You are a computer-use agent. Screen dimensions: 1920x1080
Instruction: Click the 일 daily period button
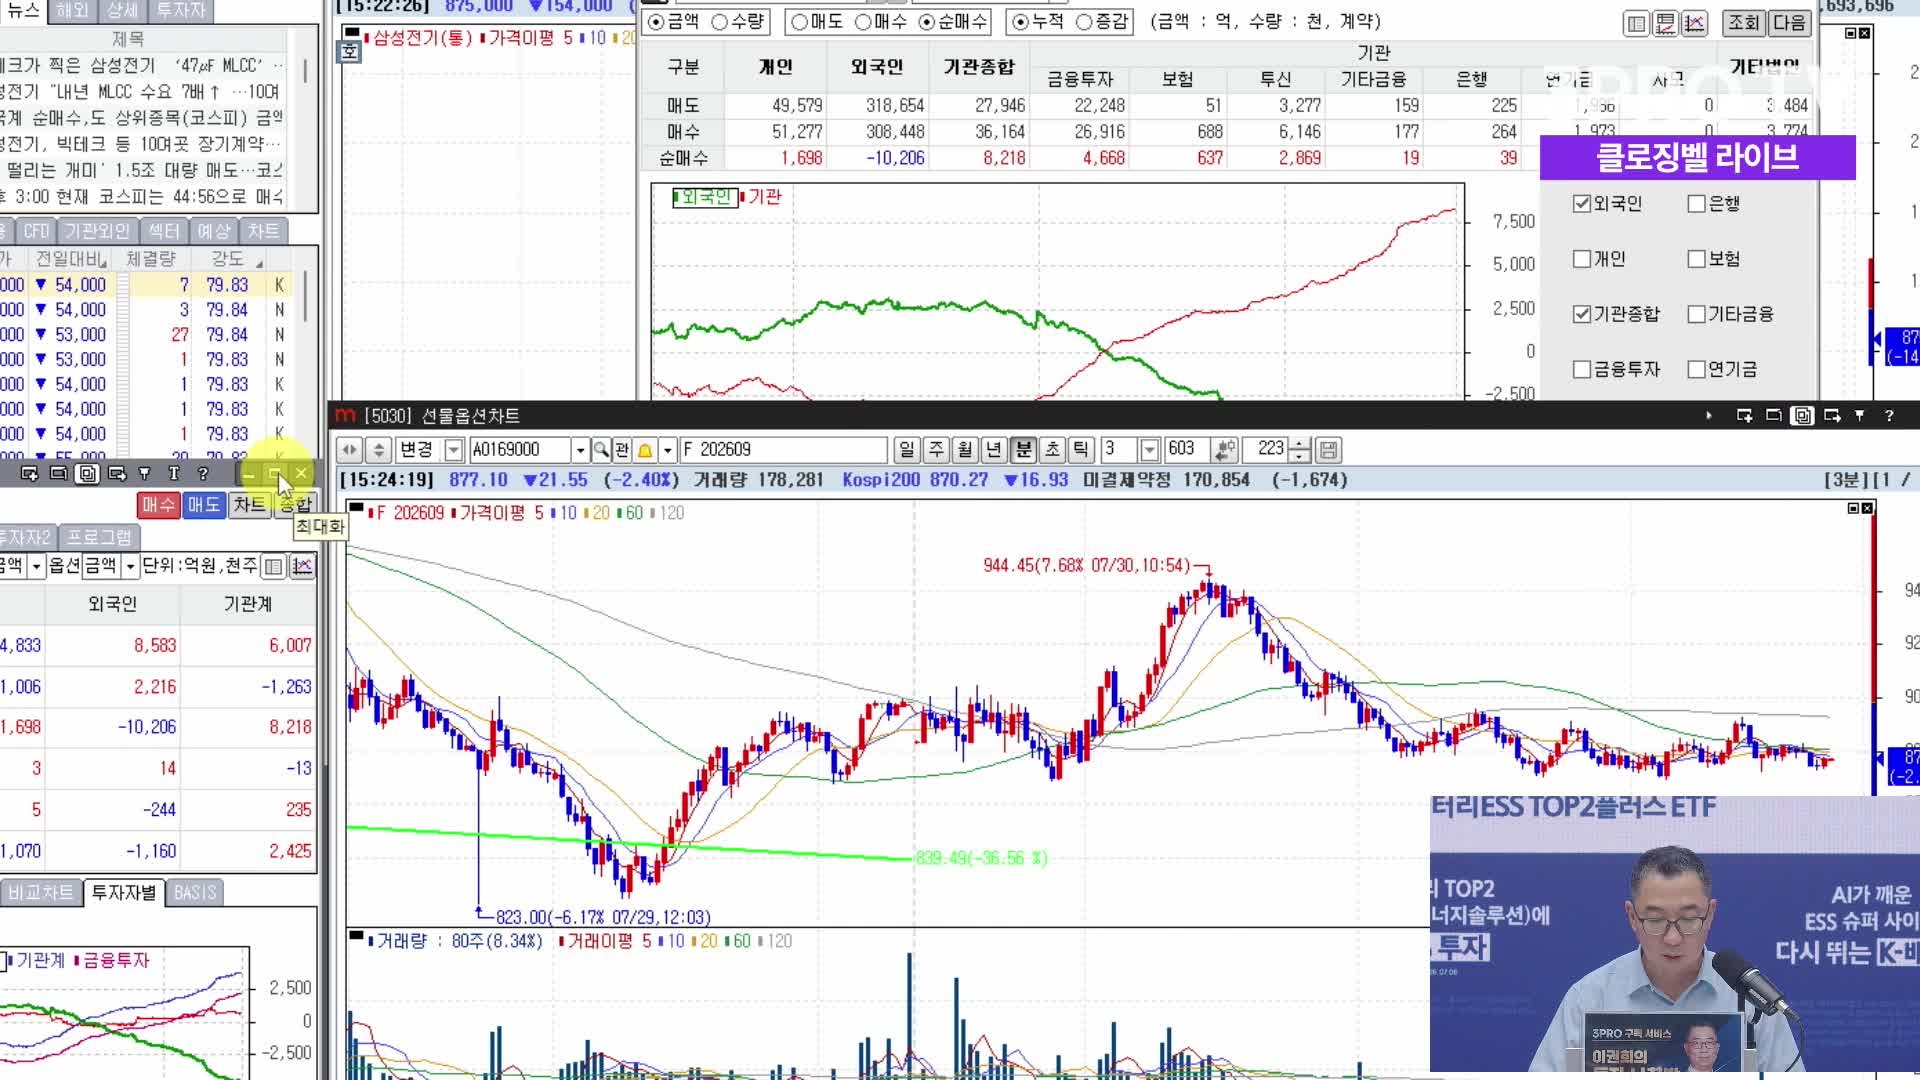906,450
